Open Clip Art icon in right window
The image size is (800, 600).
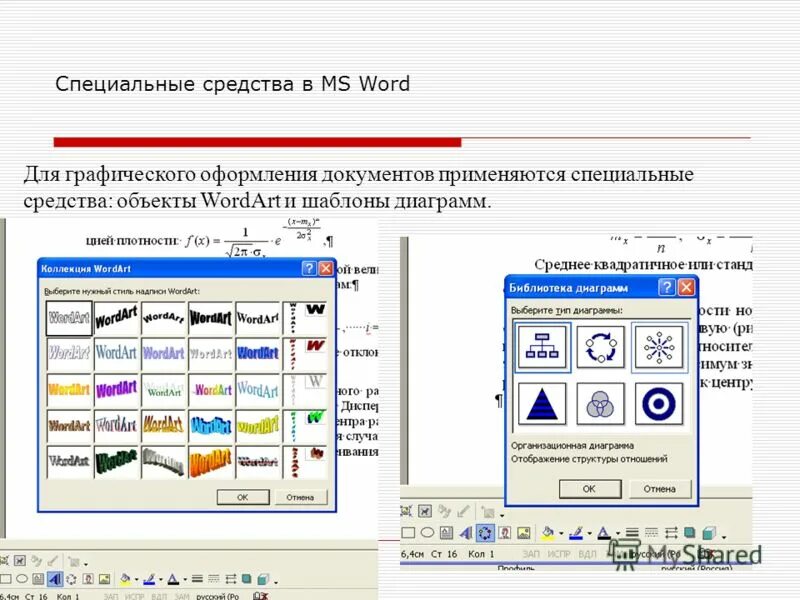click(x=505, y=533)
